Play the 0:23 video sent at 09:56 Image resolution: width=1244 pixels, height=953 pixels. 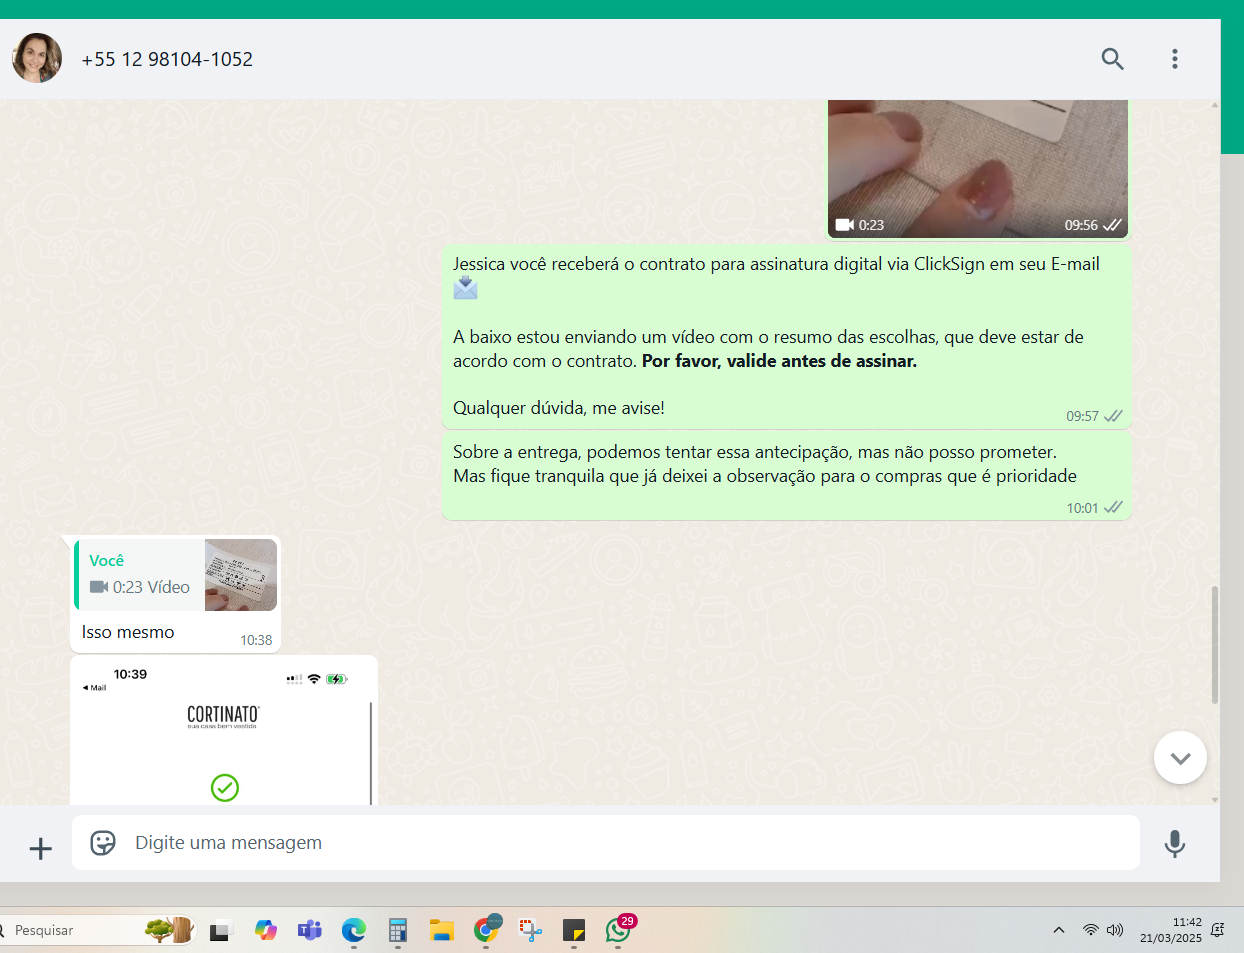coord(978,169)
